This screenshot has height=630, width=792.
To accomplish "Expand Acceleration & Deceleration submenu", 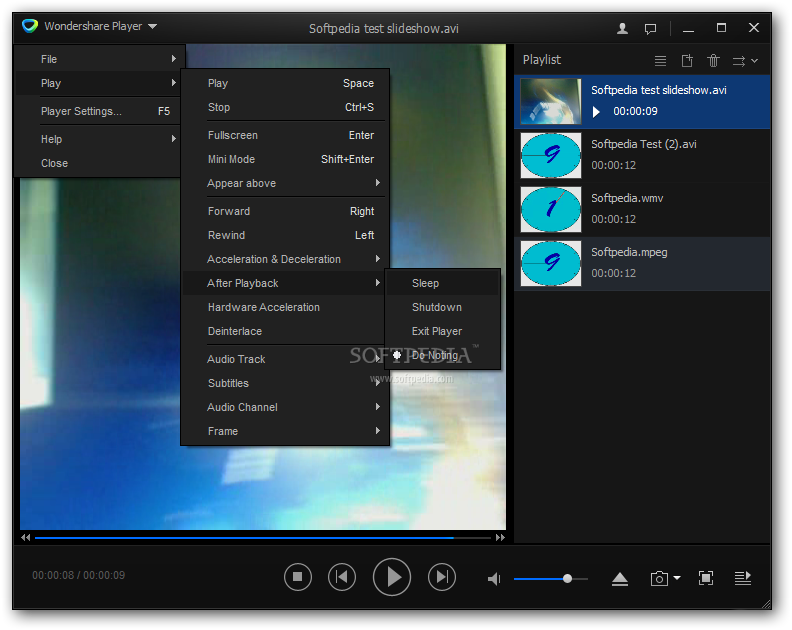I will [285, 259].
